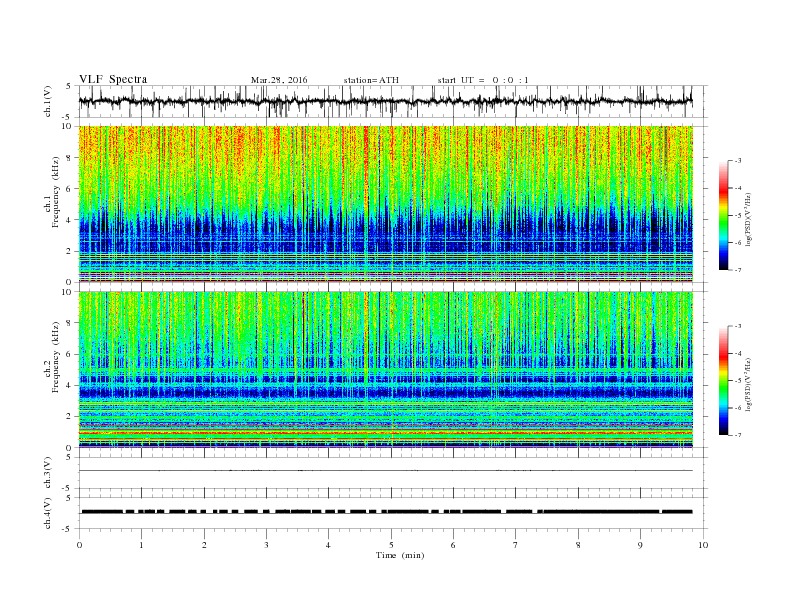This screenshot has height=612, width=792.
Task: Click the '-4' tick on ch.2 colorbar
Action: point(738,353)
